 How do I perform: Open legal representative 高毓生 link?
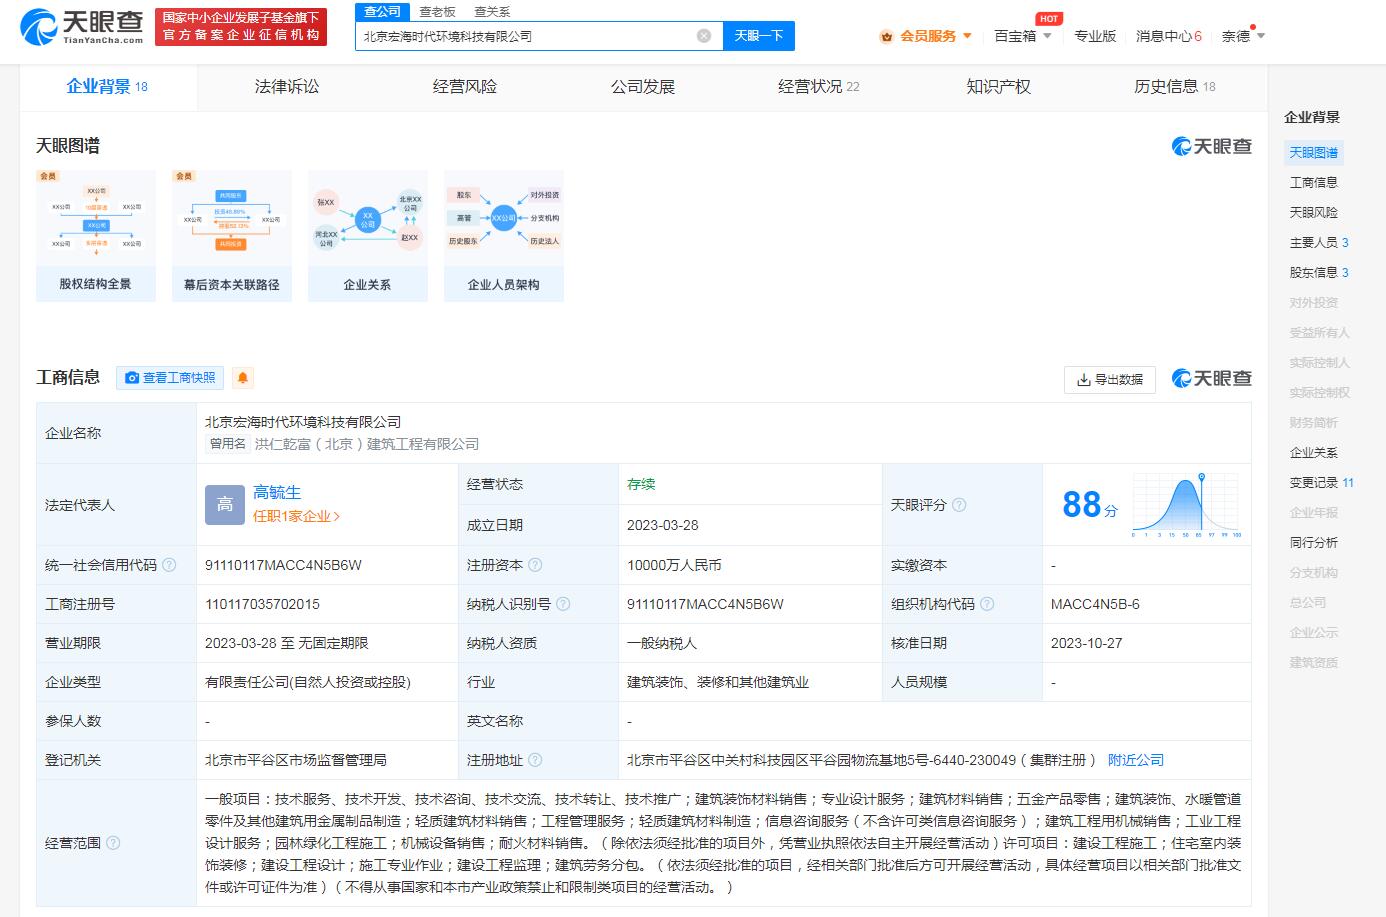(277, 492)
